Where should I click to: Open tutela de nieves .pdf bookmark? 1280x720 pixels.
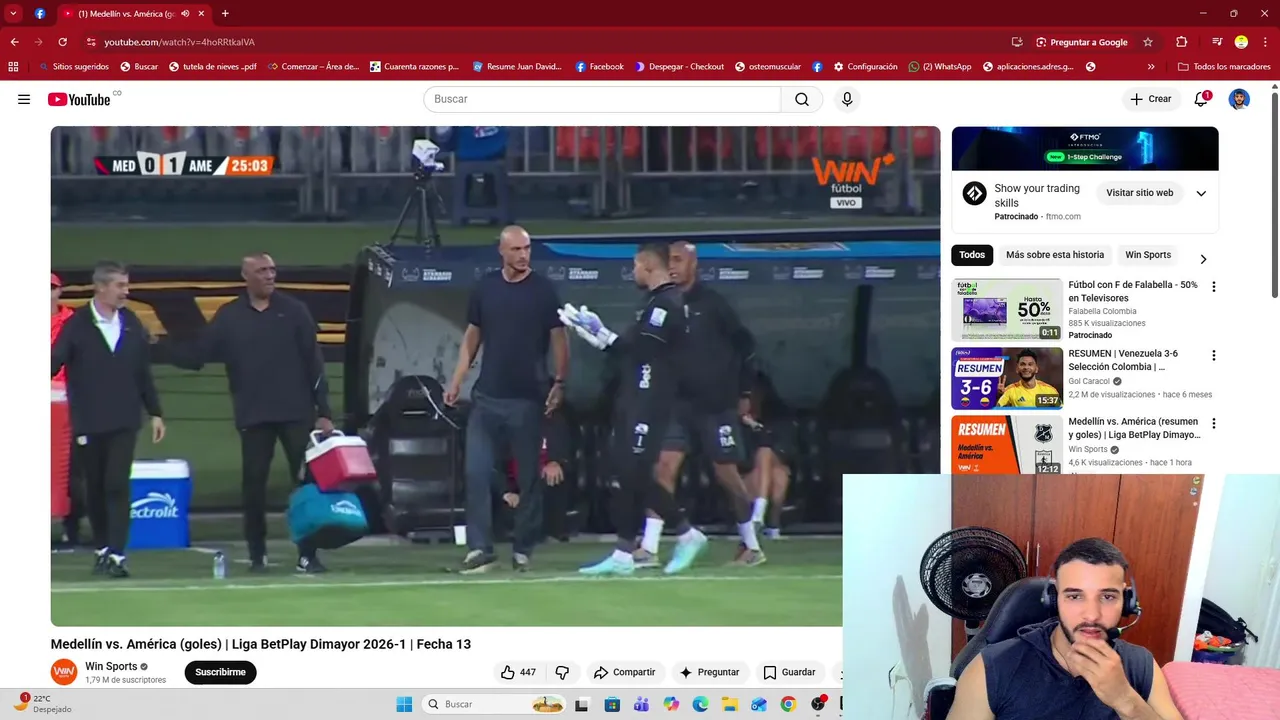pos(213,67)
